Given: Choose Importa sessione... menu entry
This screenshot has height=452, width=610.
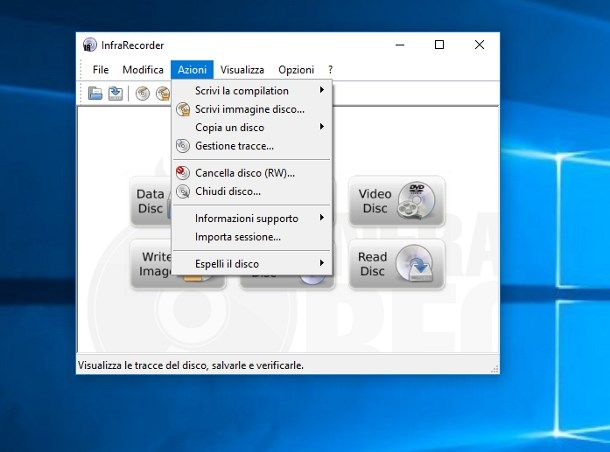Looking at the screenshot, I should pos(252,237).
